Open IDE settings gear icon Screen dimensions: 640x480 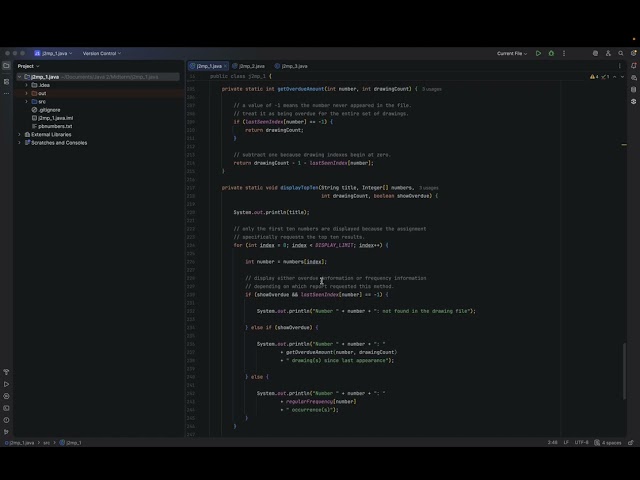click(x=633, y=53)
